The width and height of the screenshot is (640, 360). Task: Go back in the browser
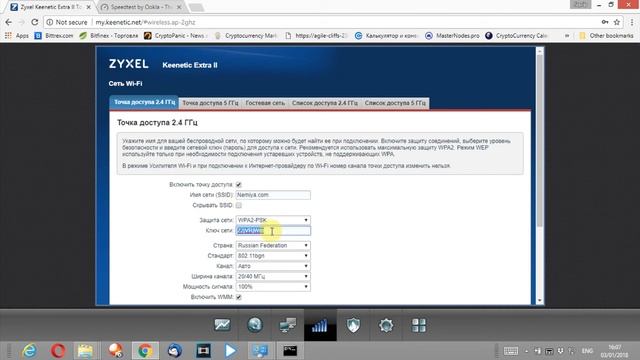[9, 22]
